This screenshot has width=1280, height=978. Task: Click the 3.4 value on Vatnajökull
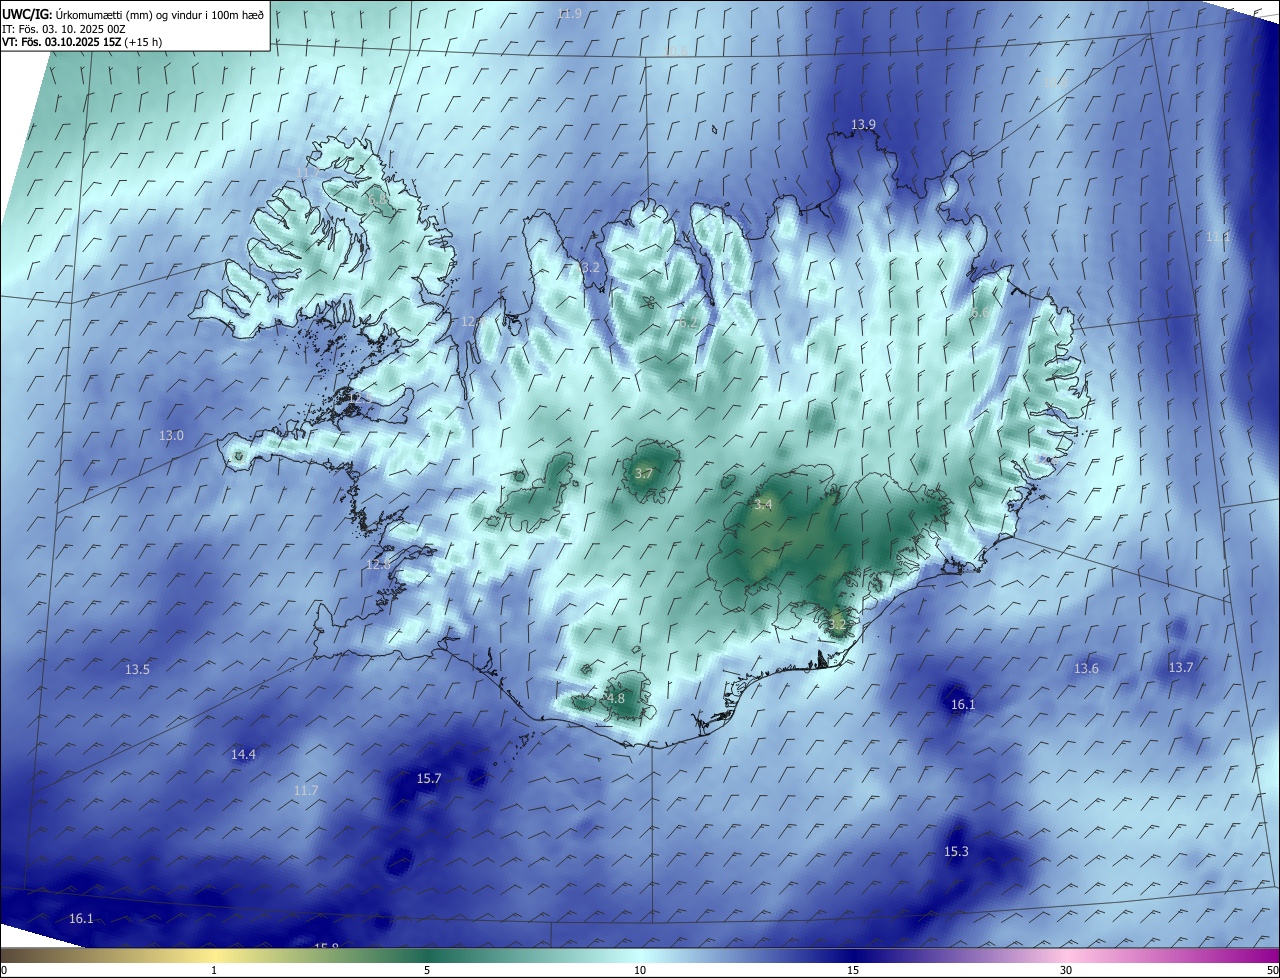pyautogui.click(x=763, y=505)
